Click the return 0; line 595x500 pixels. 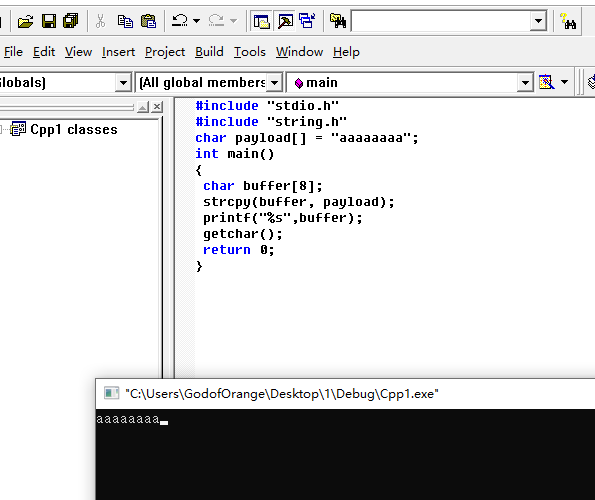point(238,250)
